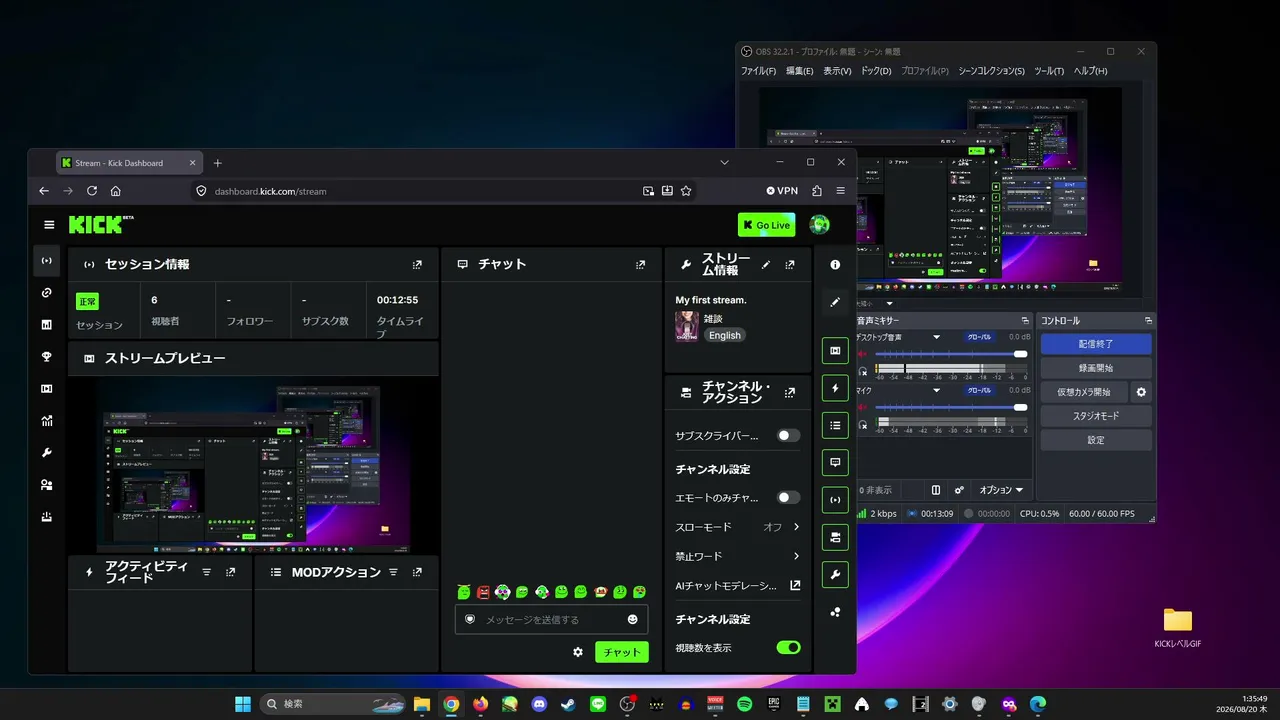Toggle エモートのみチャット switch
Viewport: 1280px width, 720px height.
789,498
